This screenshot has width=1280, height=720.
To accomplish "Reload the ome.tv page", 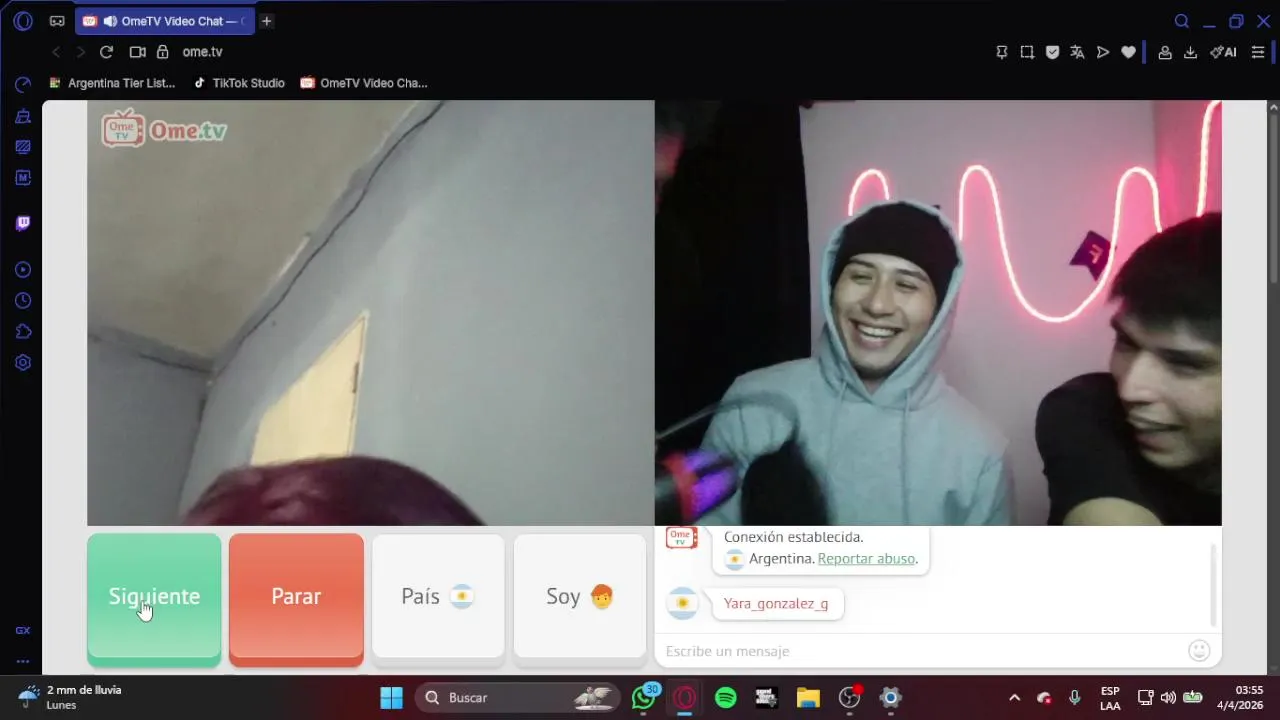I will 106,52.
